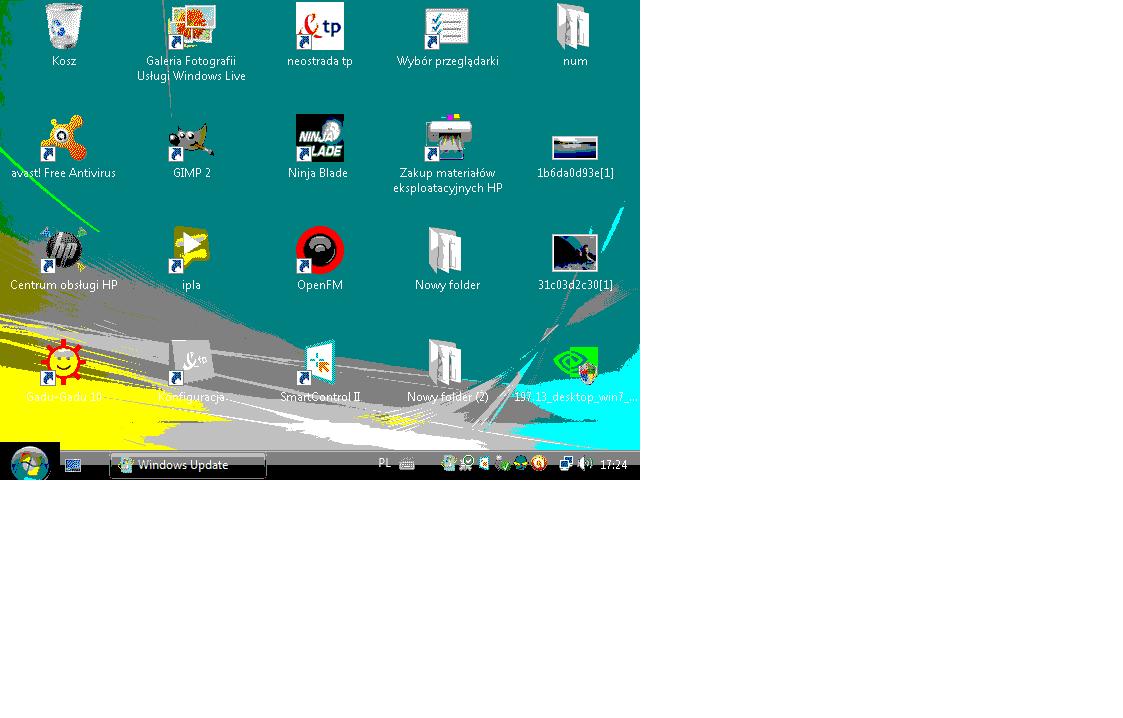Open SmartControl II shortcut

pyautogui.click(x=319, y=364)
